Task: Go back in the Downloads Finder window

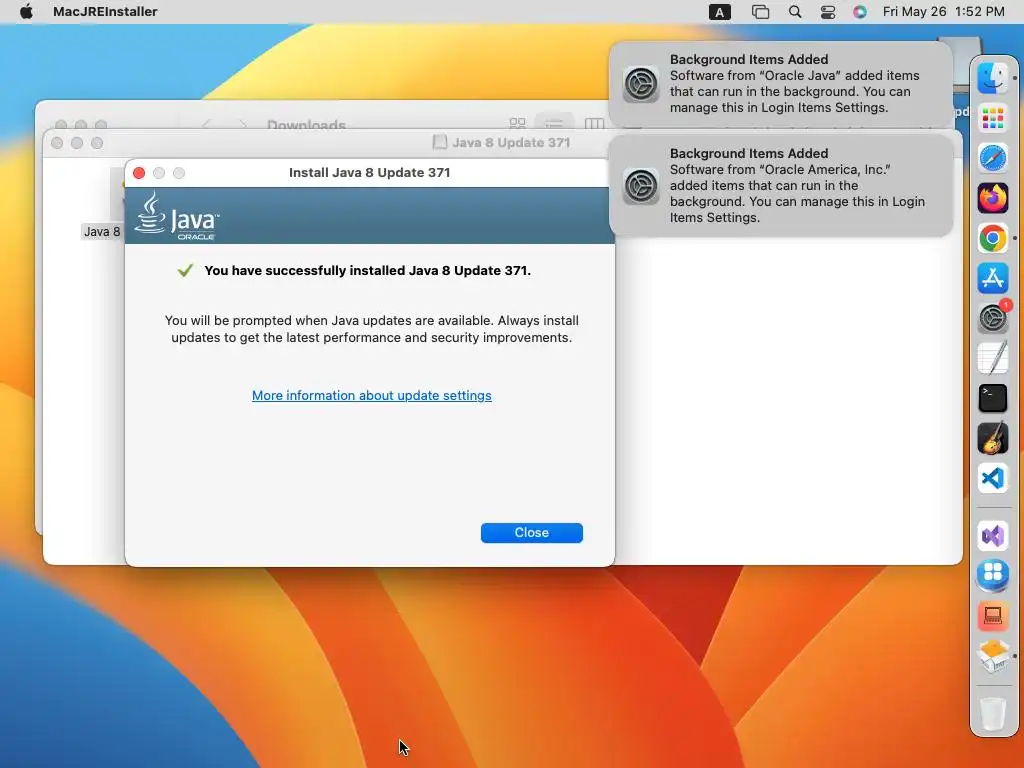Action: coord(207,124)
